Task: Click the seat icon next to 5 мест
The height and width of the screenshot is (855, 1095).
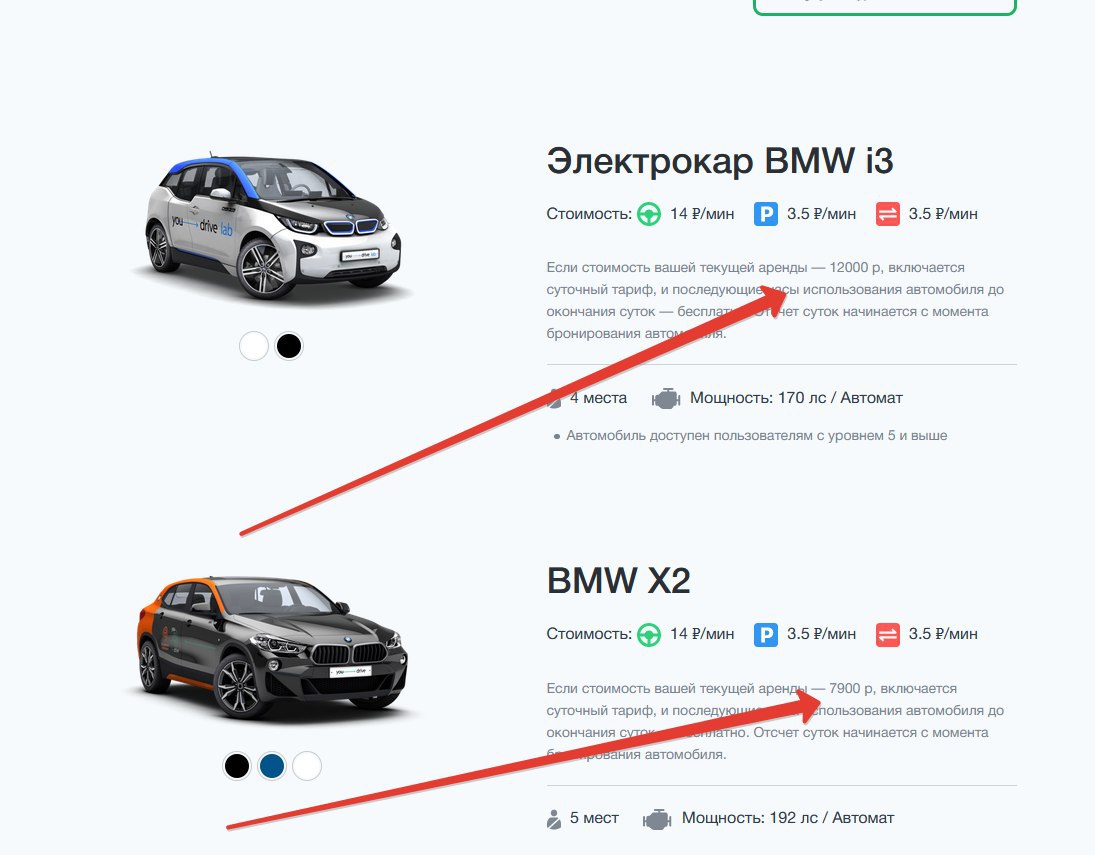Action: tap(554, 819)
